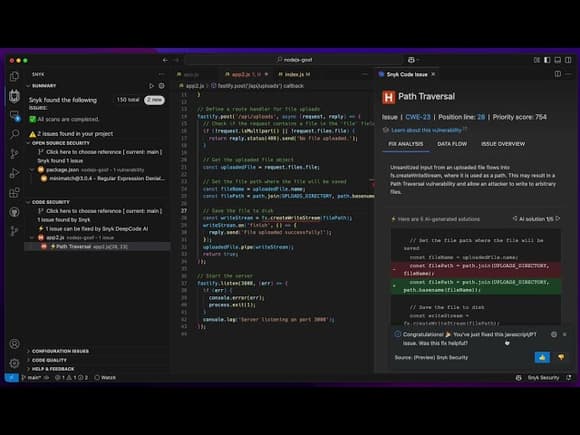Dismiss the Congratulations notification
This screenshot has width=580, height=435.
(564, 334)
